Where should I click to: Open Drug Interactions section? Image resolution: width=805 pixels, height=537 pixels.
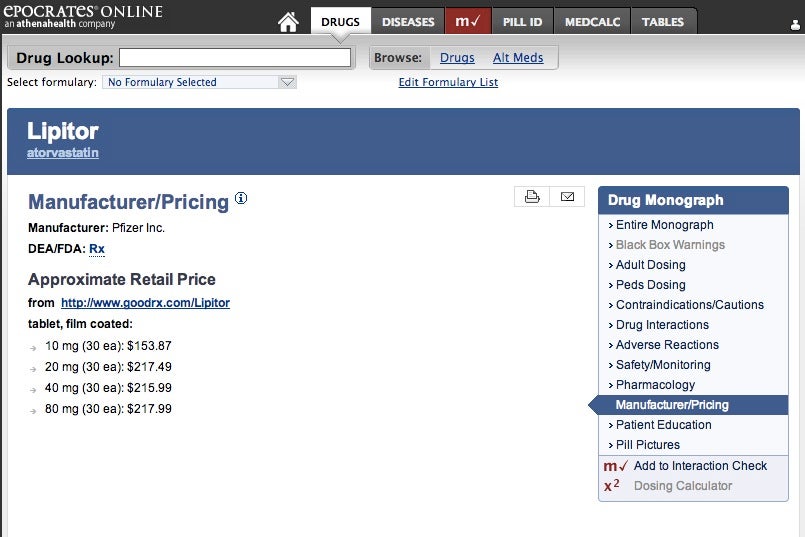tap(662, 325)
